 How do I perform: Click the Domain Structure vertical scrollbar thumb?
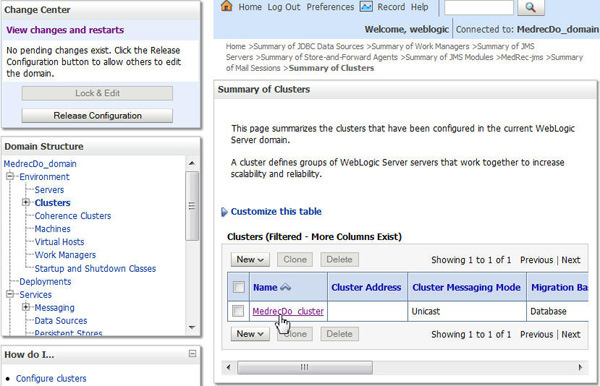coord(192,206)
